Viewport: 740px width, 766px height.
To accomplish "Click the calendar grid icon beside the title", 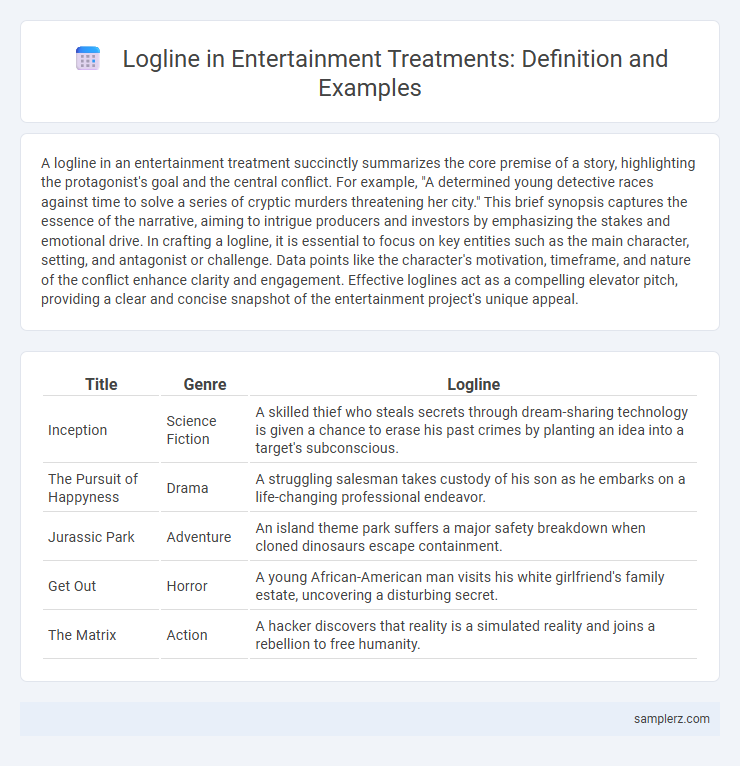I will pyautogui.click(x=88, y=59).
